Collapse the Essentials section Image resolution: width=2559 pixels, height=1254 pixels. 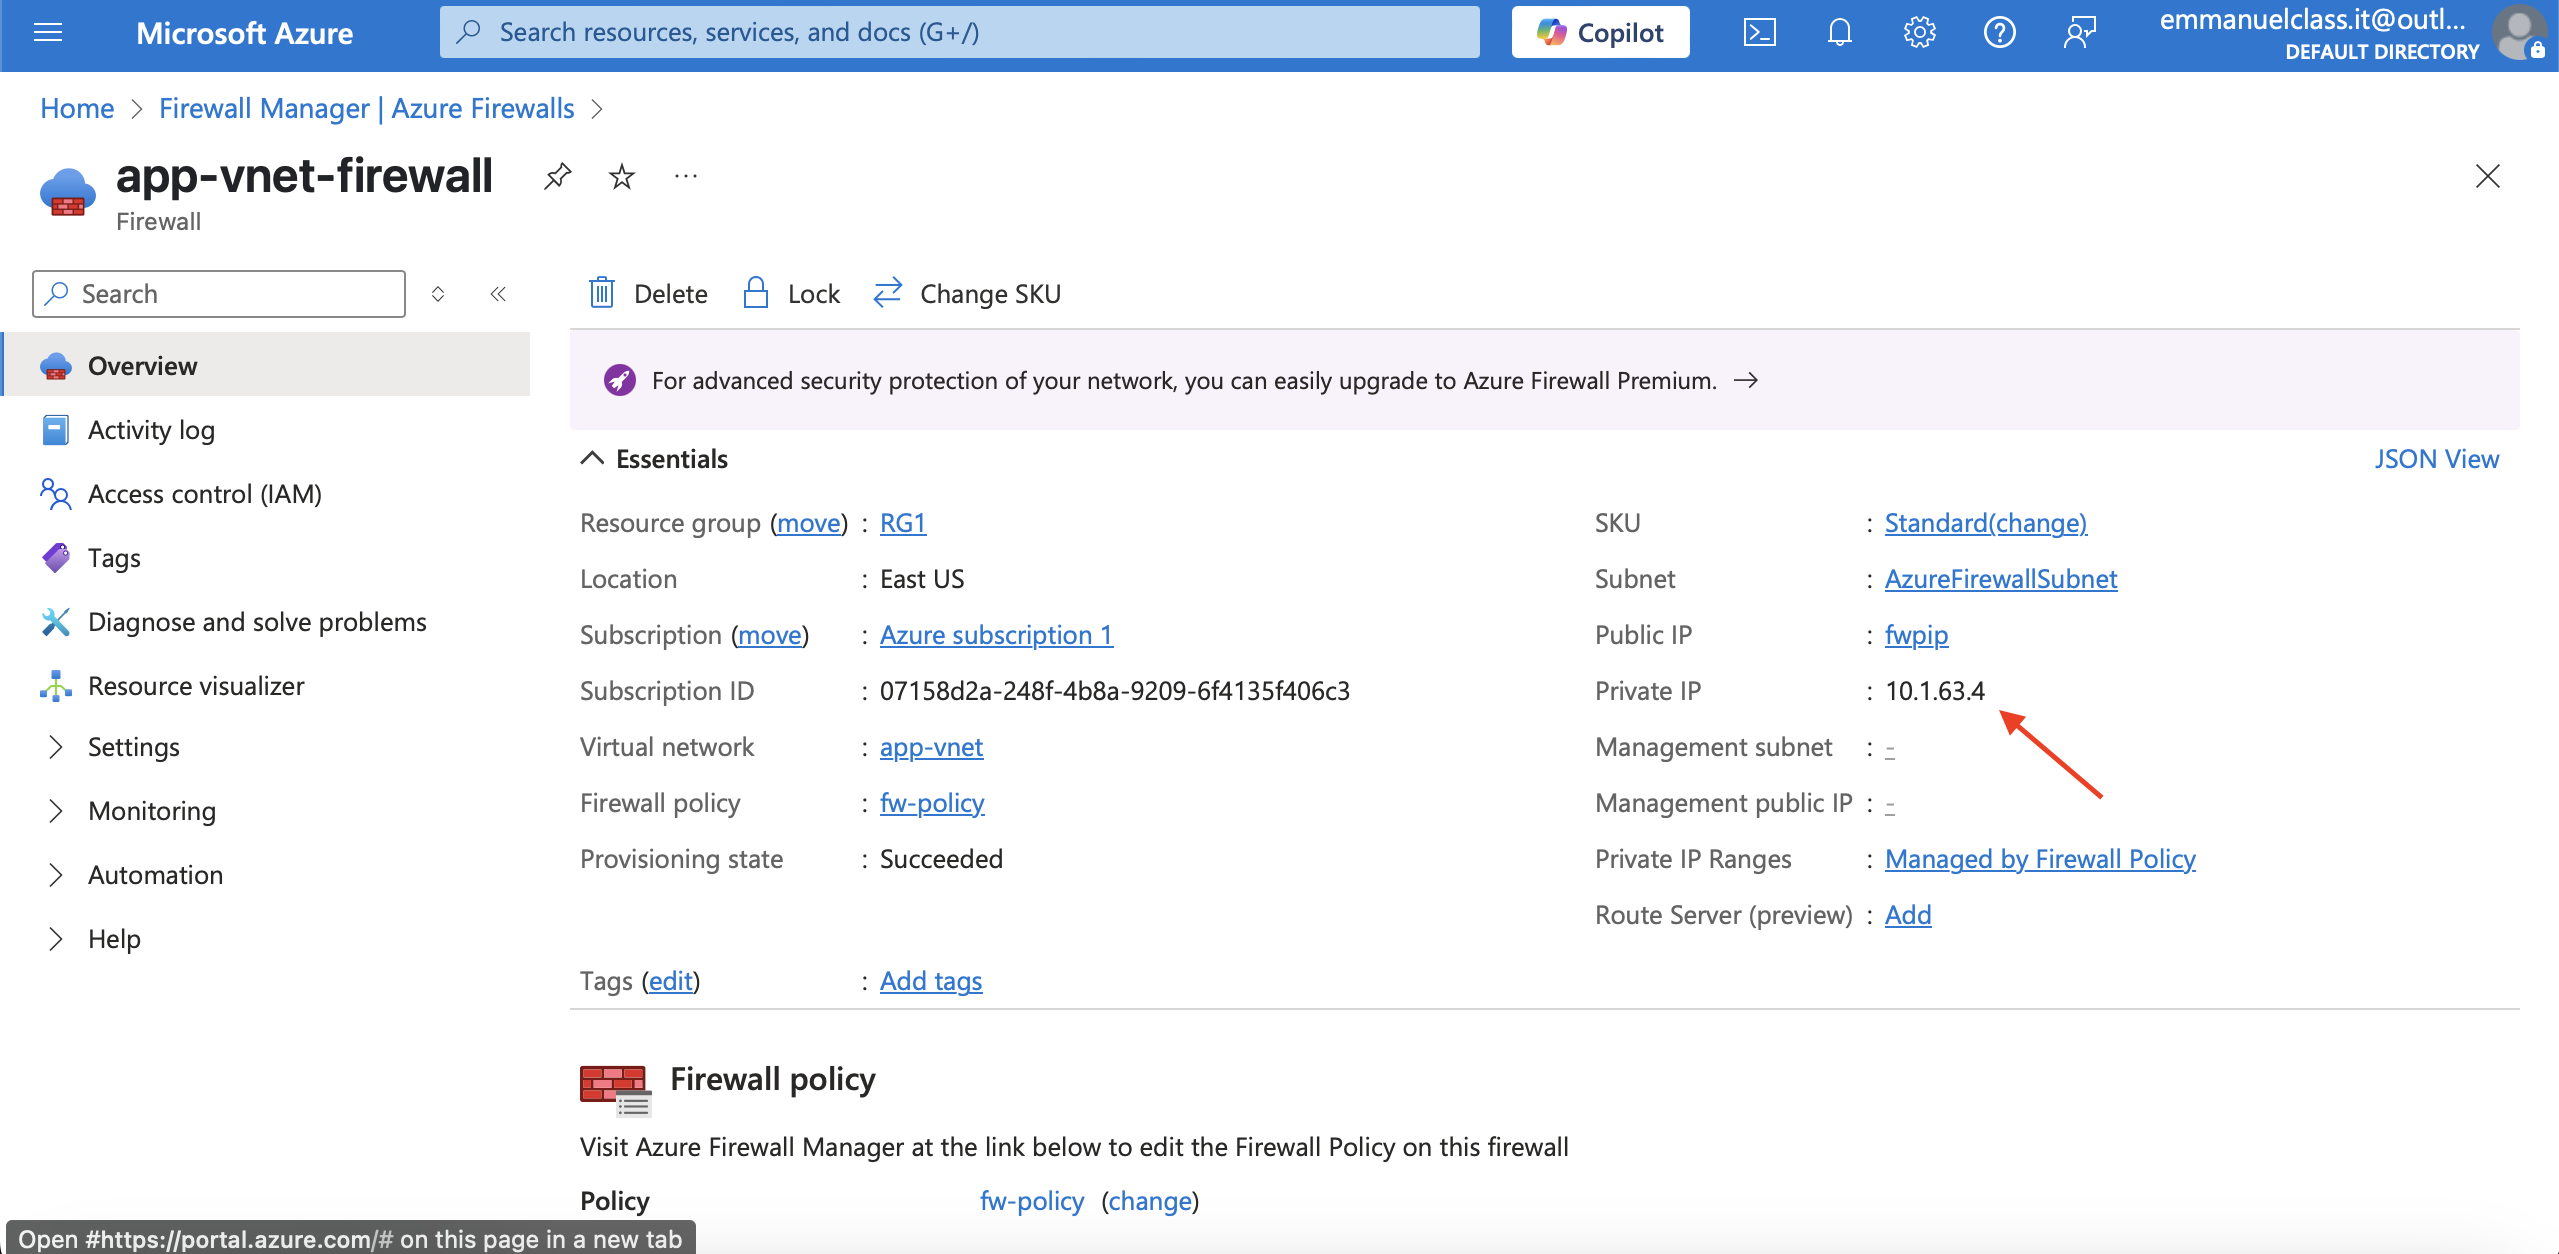click(x=655, y=459)
